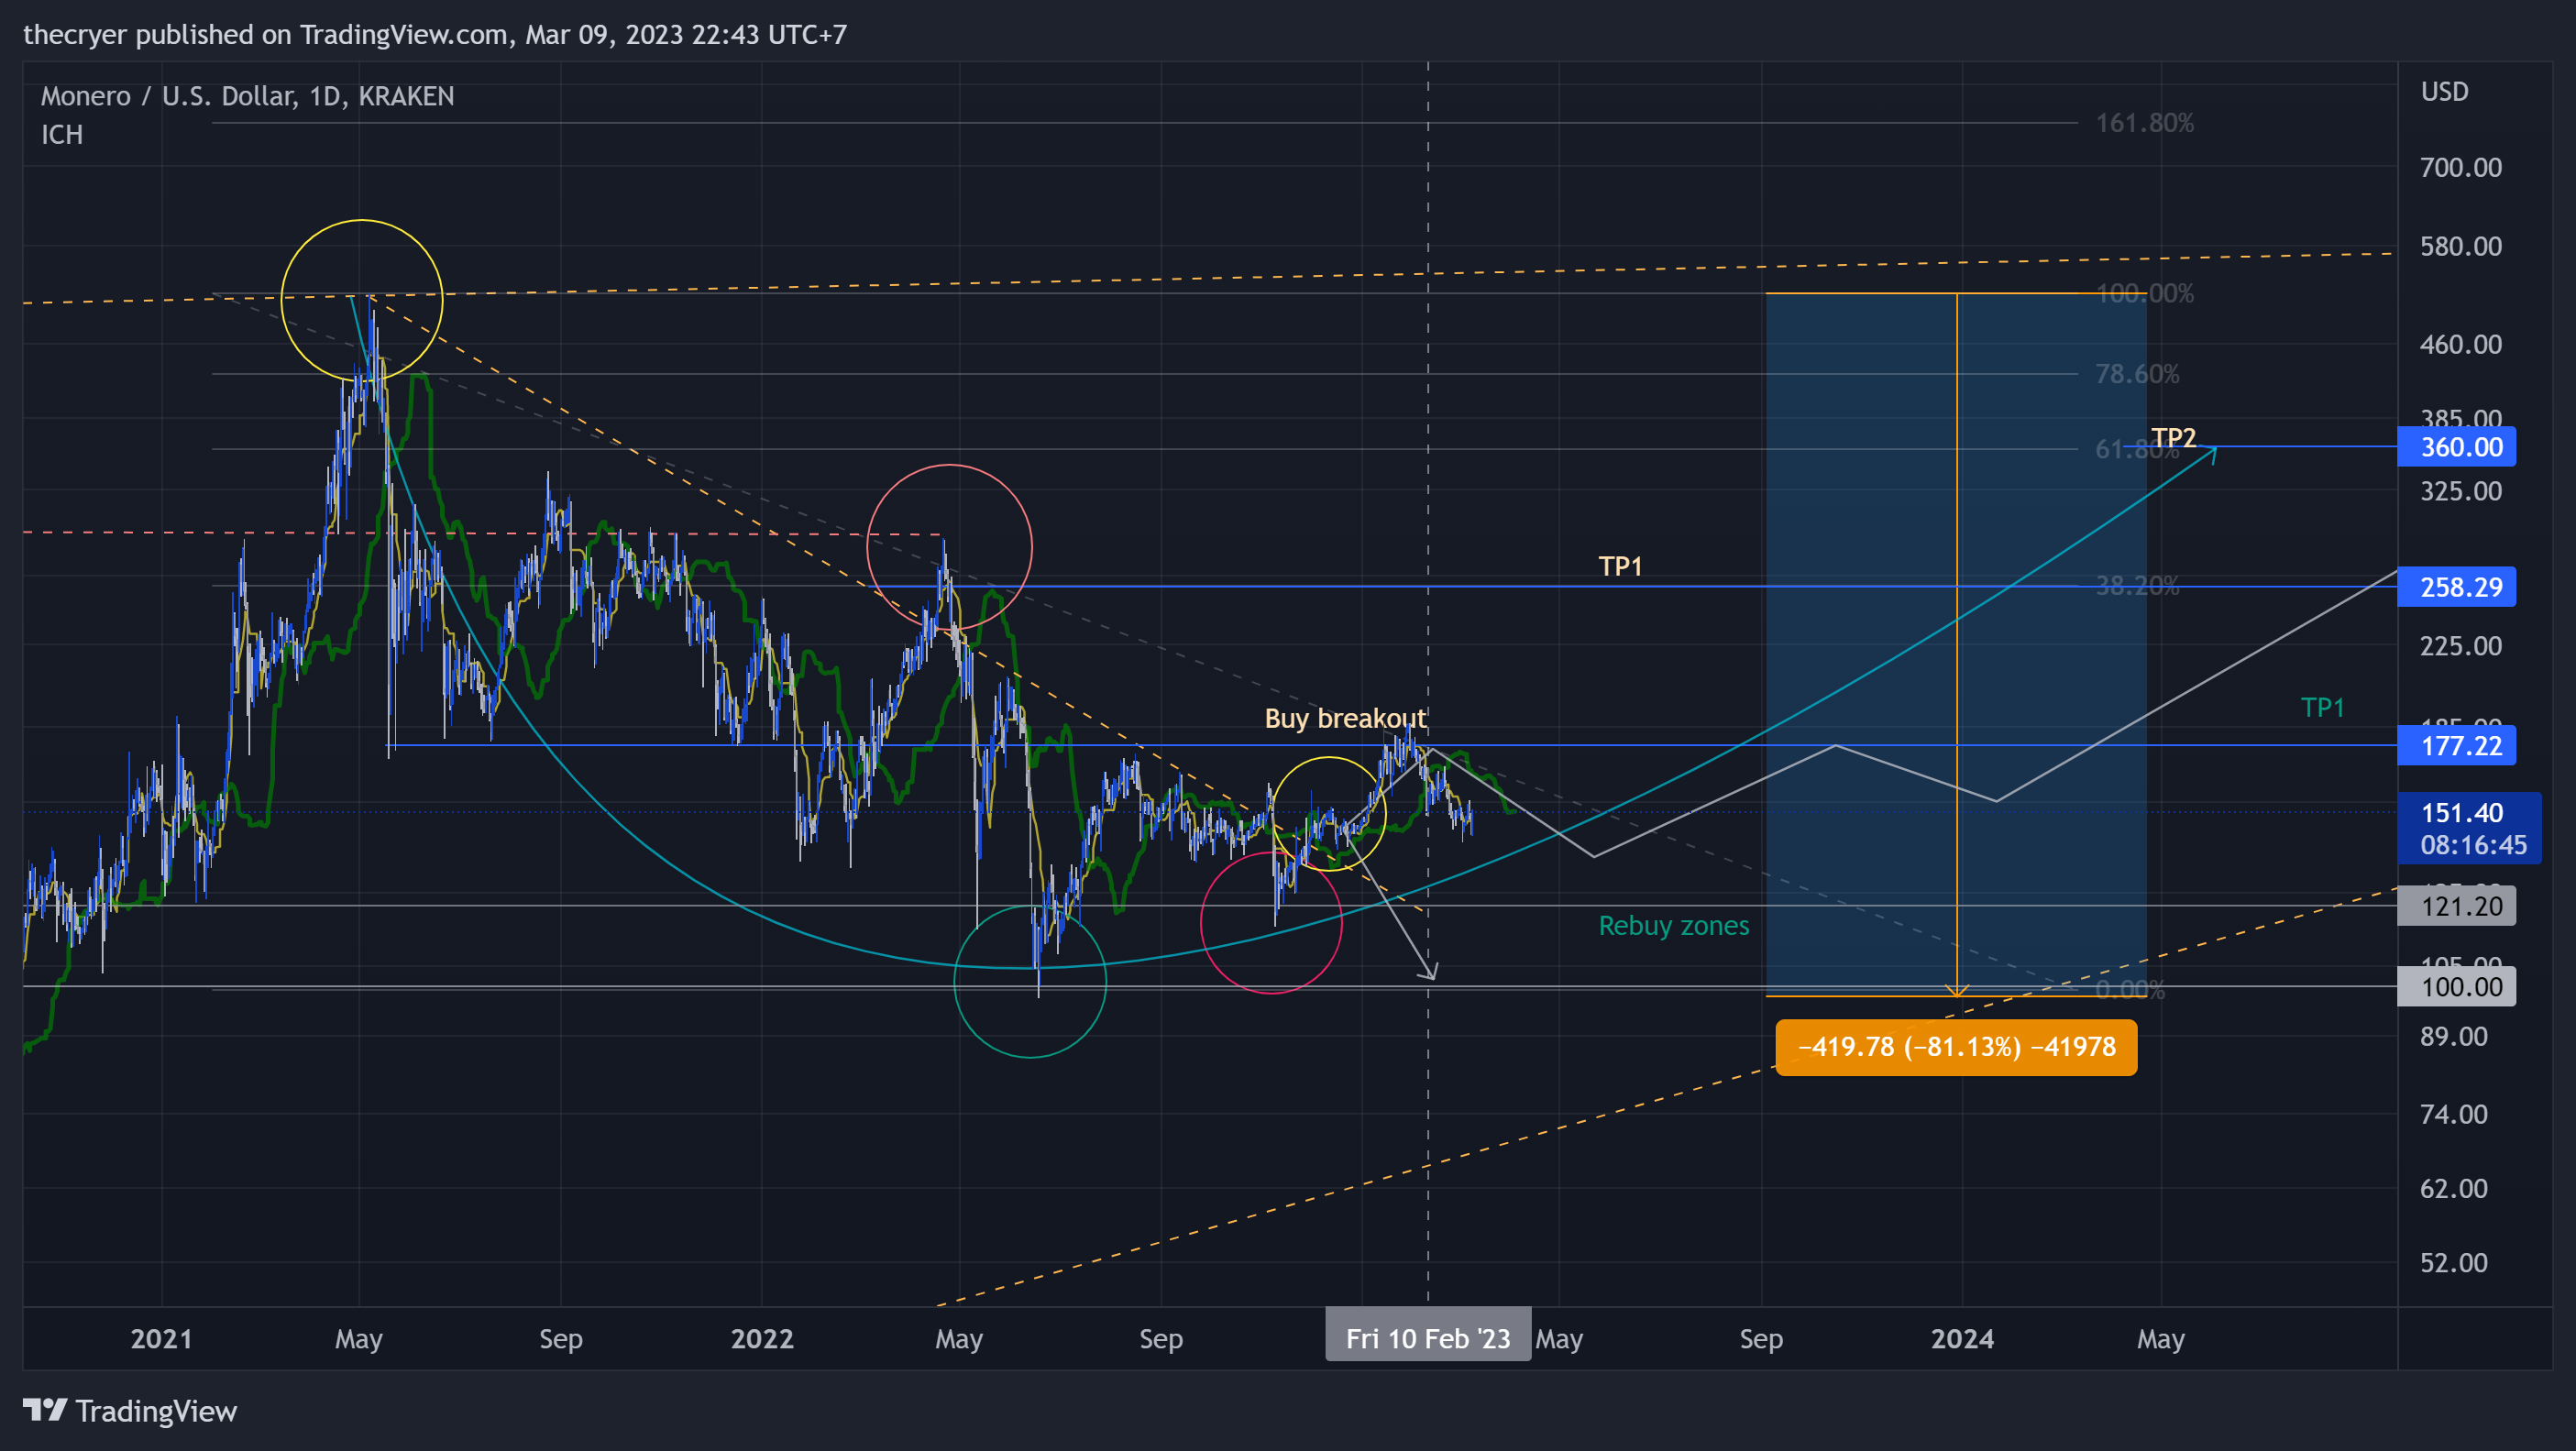The image size is (2576, 1451).
Task: Click the 74.00 price axis value
Action: pos(2454,1114)
